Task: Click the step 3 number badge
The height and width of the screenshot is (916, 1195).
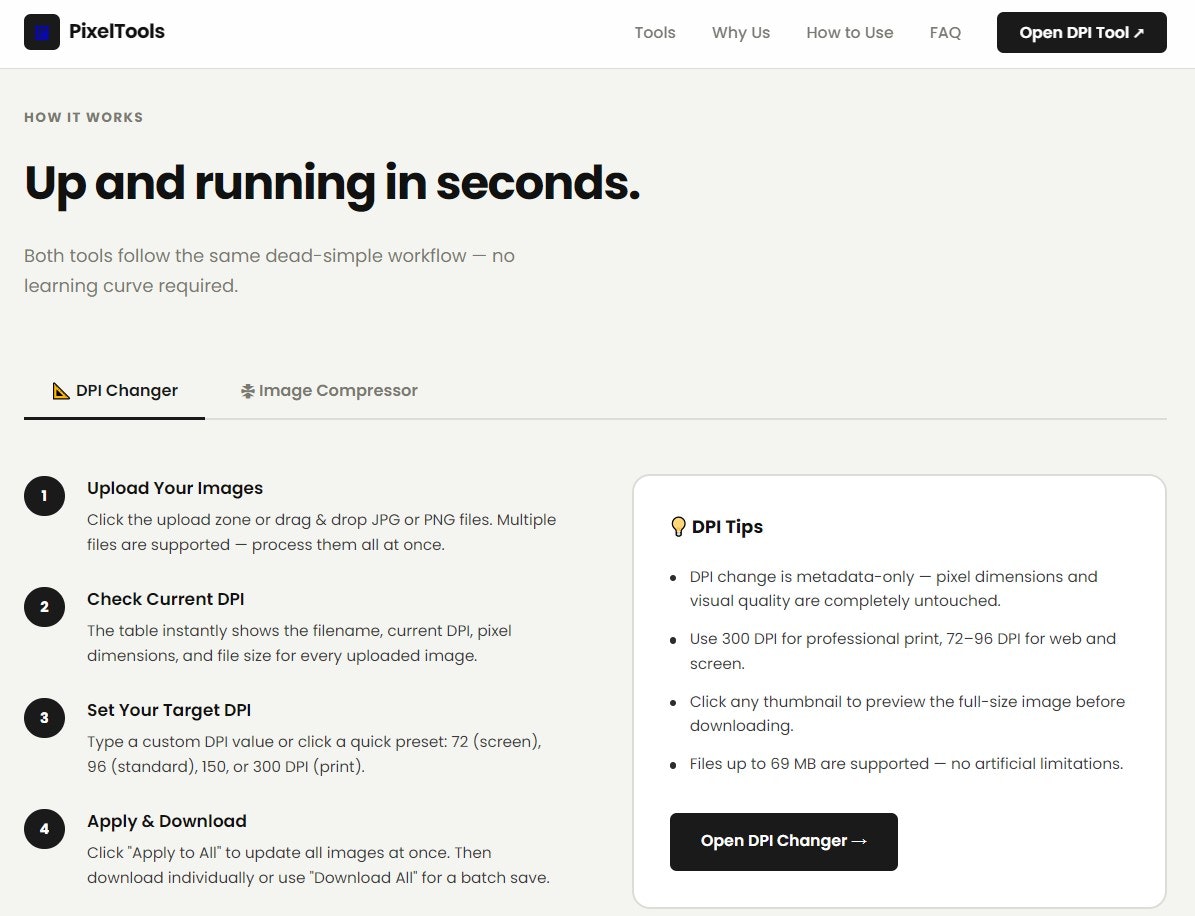Action: pyautogui.click(x=44, y=718)
